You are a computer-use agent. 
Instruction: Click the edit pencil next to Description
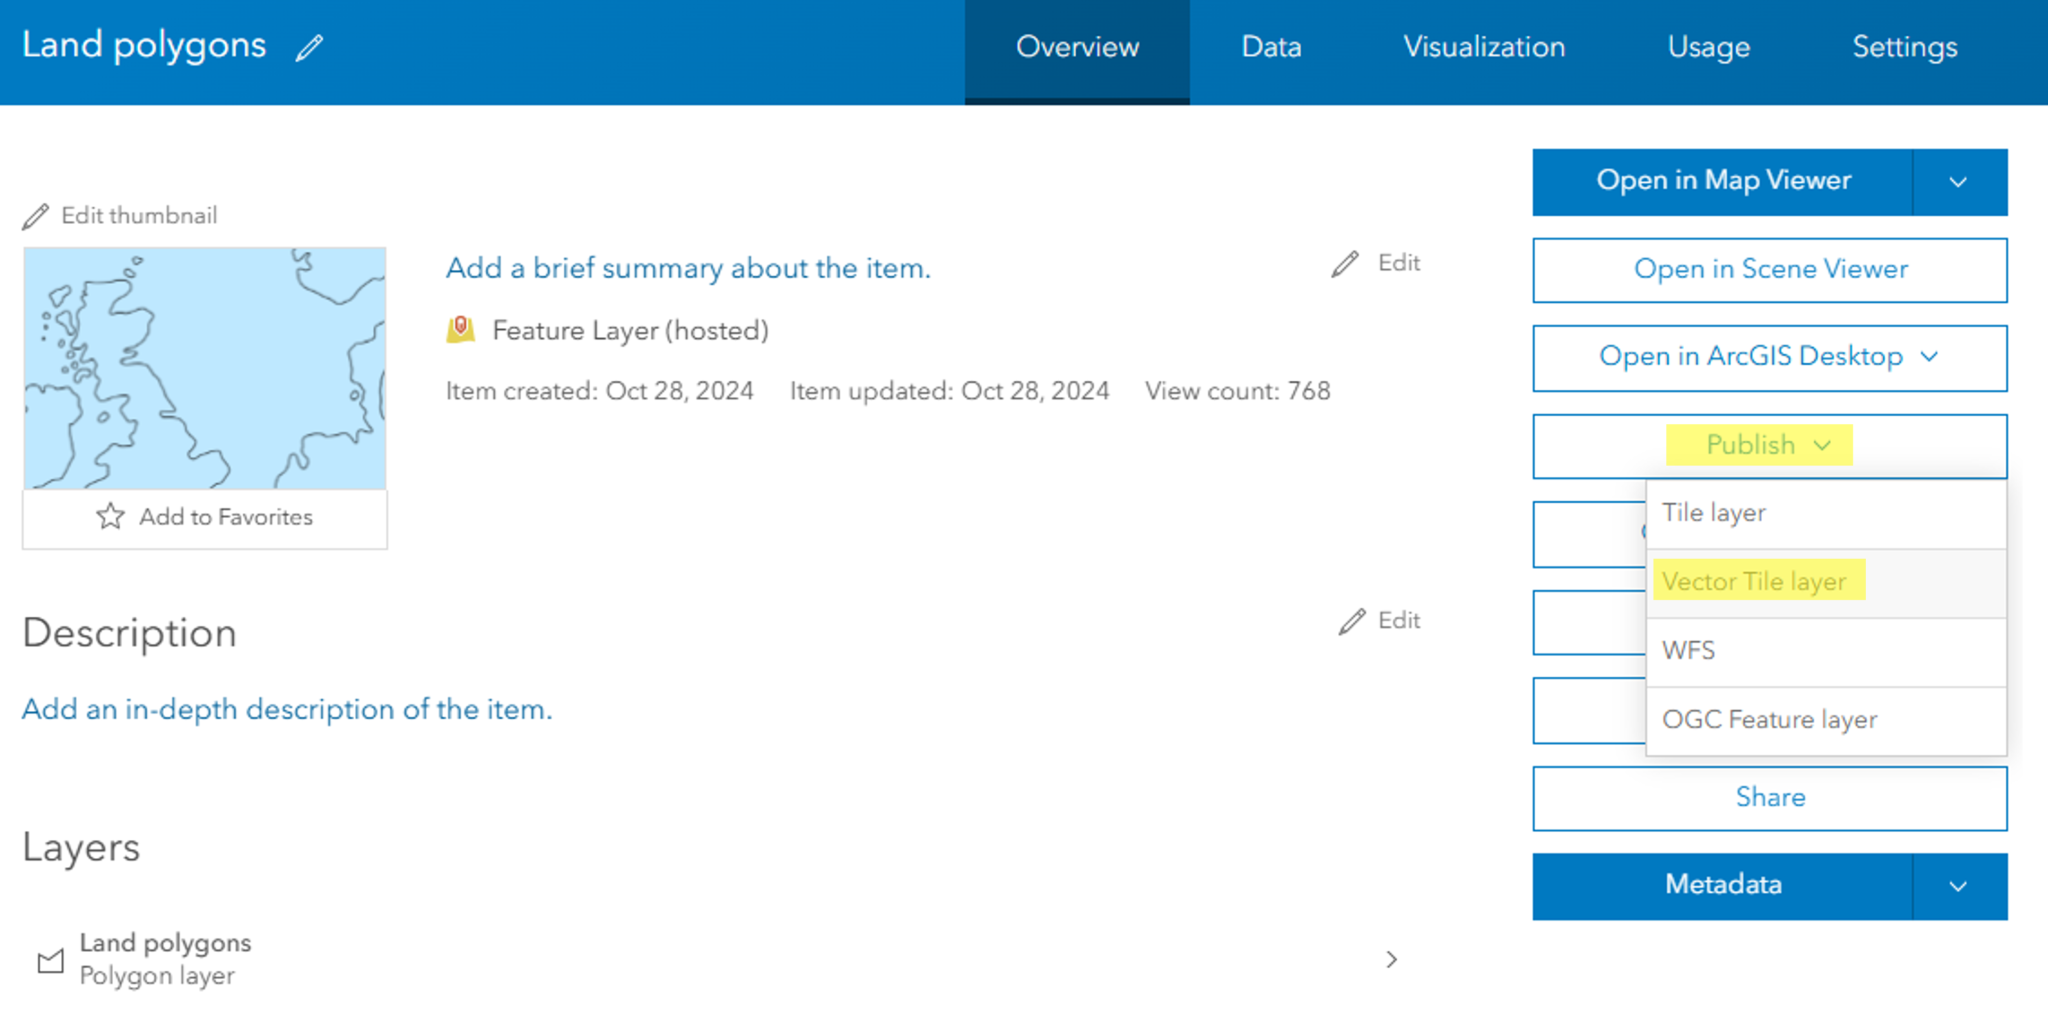tap(1352, 620)
